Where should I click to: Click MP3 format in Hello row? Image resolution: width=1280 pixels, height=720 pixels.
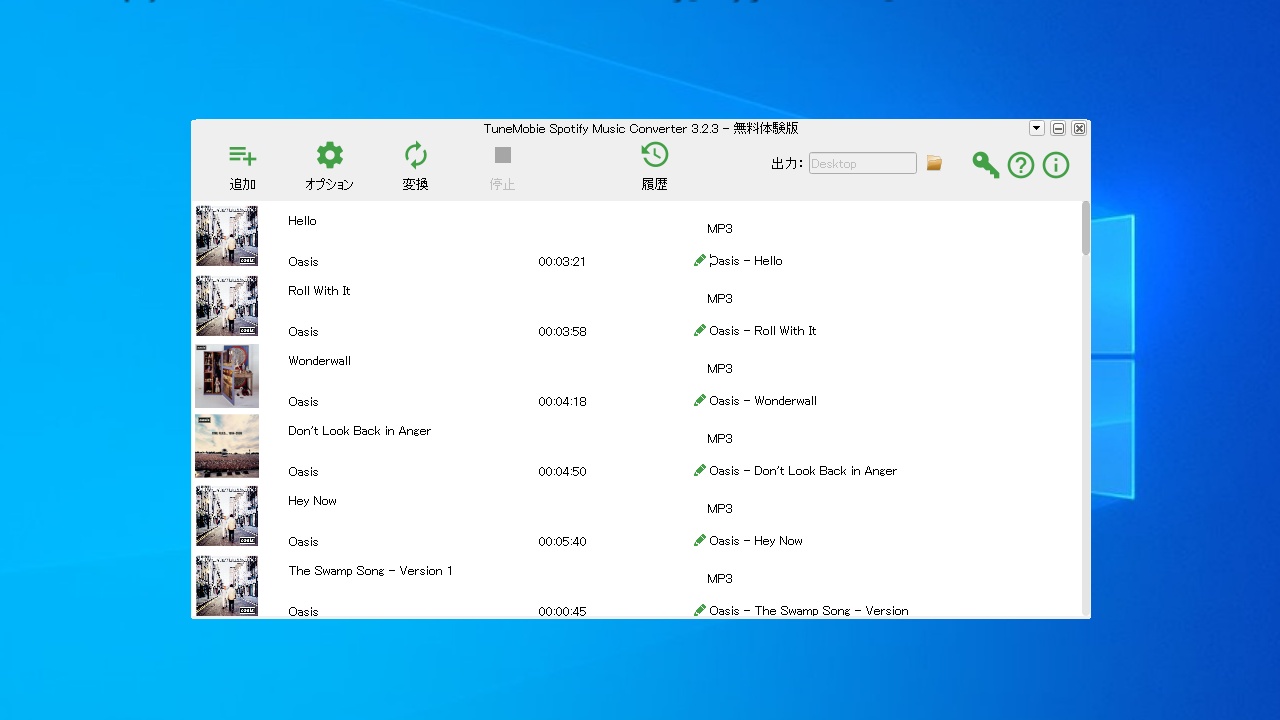720,229
